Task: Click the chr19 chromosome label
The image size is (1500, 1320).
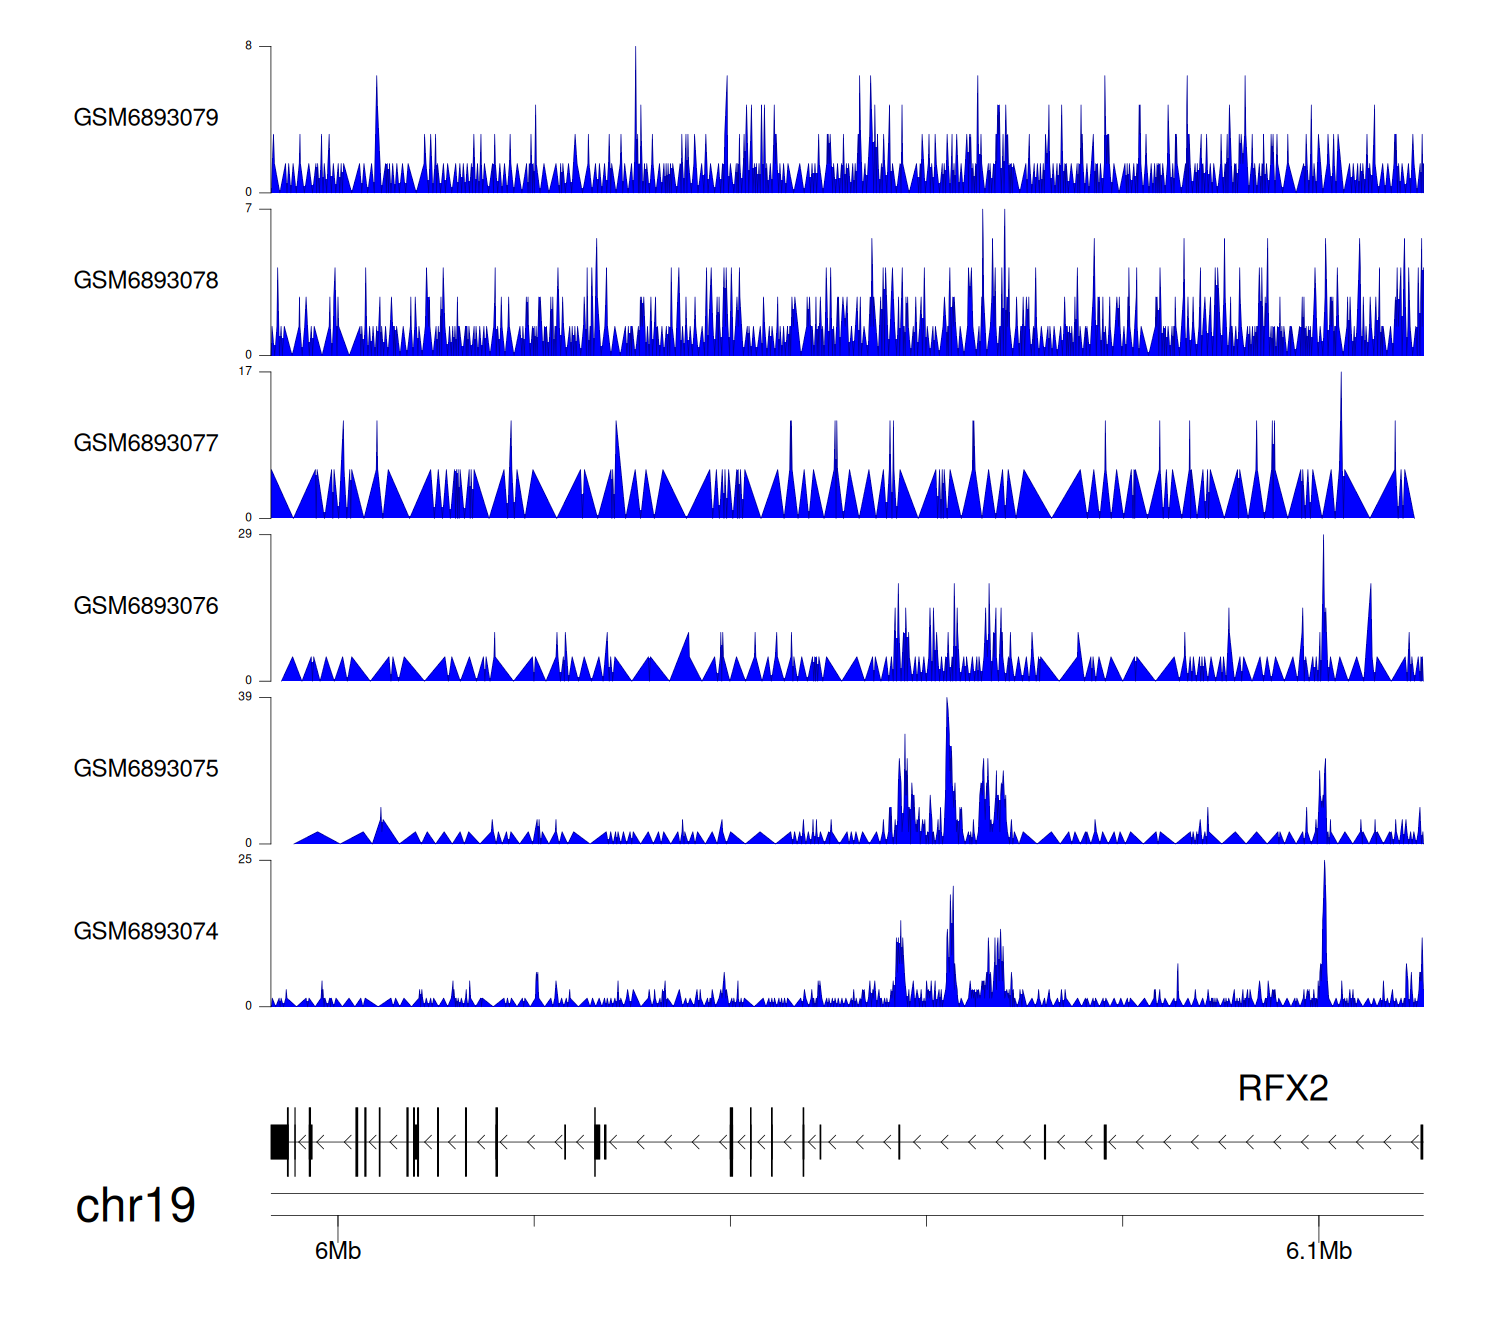Action: (135, 1206)
